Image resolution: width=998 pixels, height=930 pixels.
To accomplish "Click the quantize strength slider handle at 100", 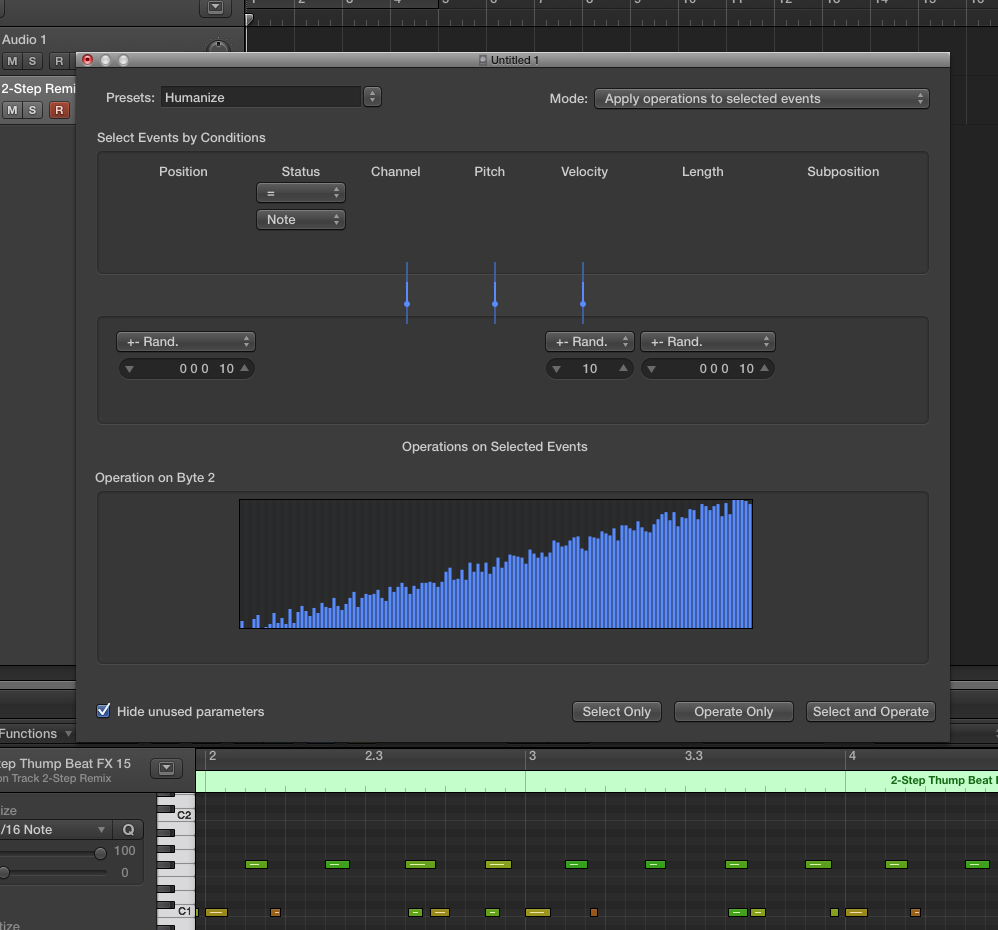I will [100, 853].
